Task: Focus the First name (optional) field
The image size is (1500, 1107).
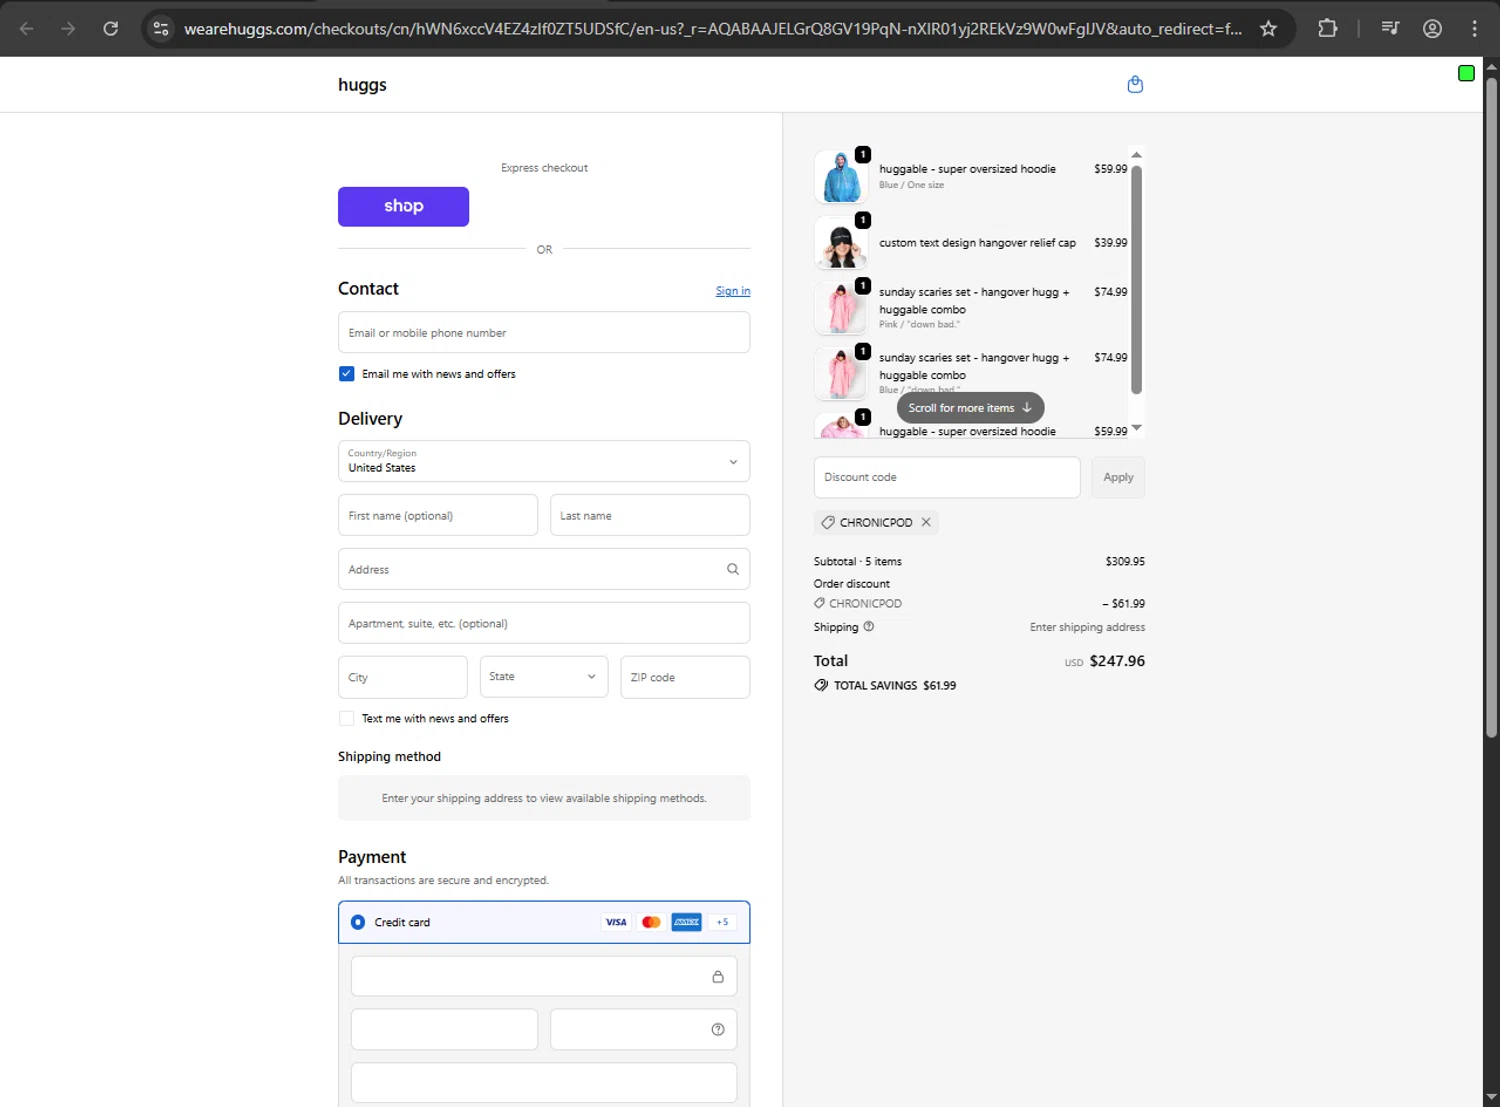Action: pos(438,515)
